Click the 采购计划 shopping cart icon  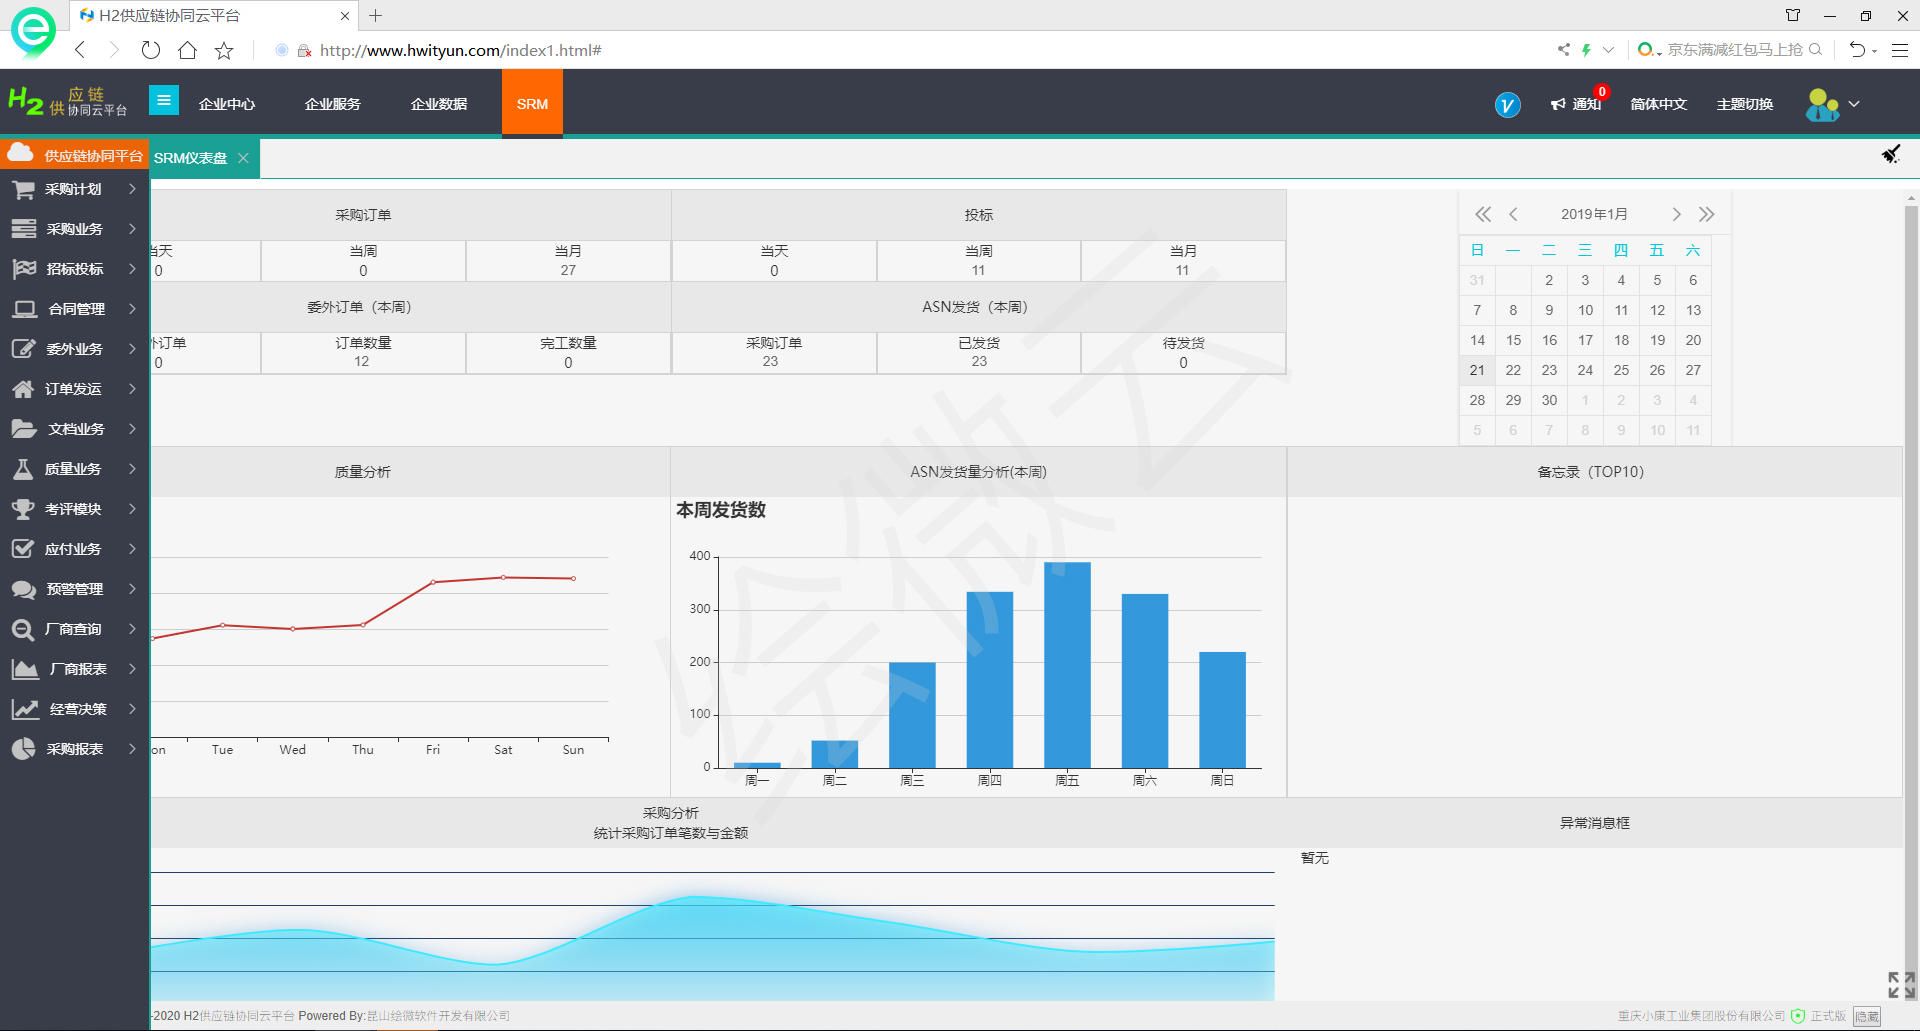coord(23,189)
